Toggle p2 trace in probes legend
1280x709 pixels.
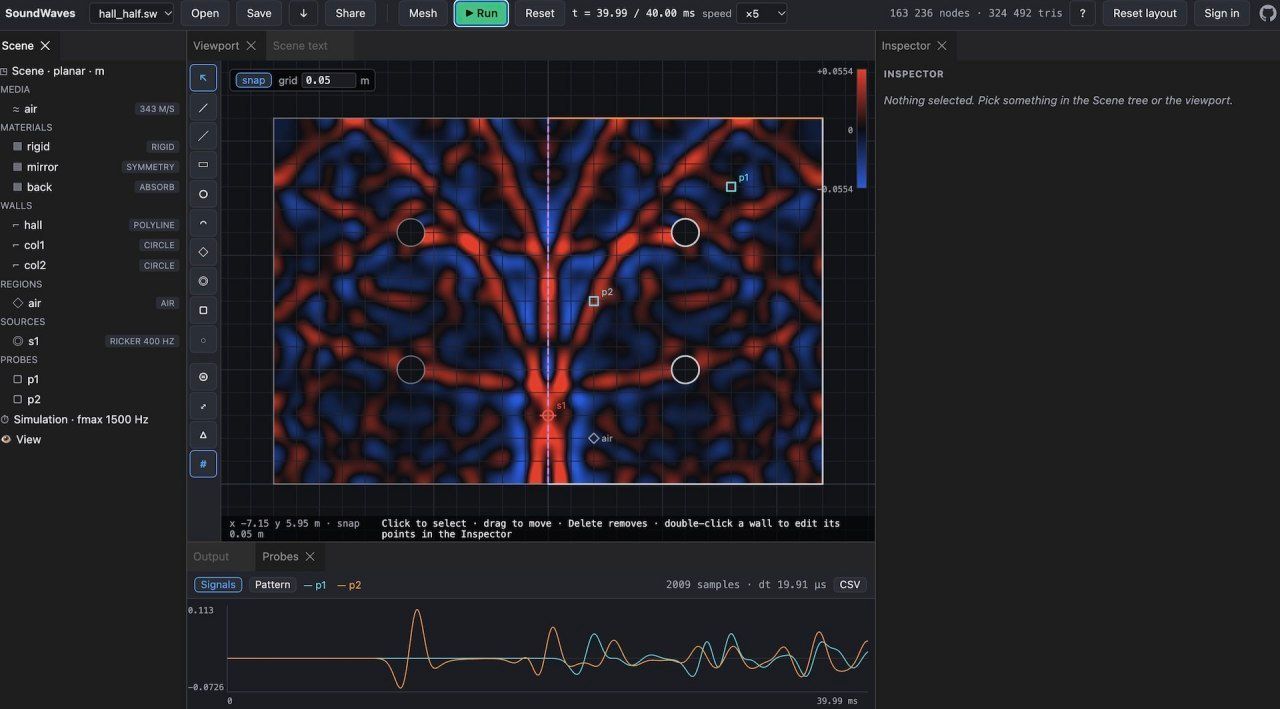[349, 585]
